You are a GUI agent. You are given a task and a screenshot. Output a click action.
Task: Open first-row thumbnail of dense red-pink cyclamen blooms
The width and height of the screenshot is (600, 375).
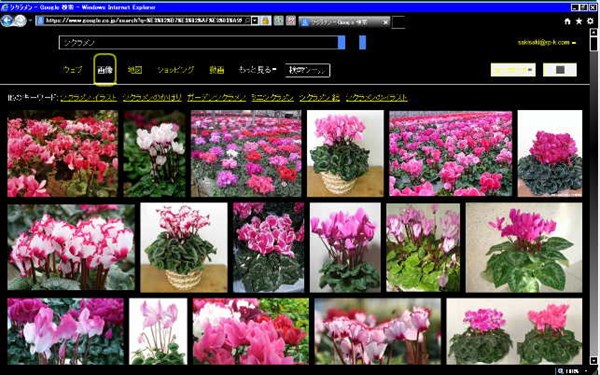tap(63, 153)
